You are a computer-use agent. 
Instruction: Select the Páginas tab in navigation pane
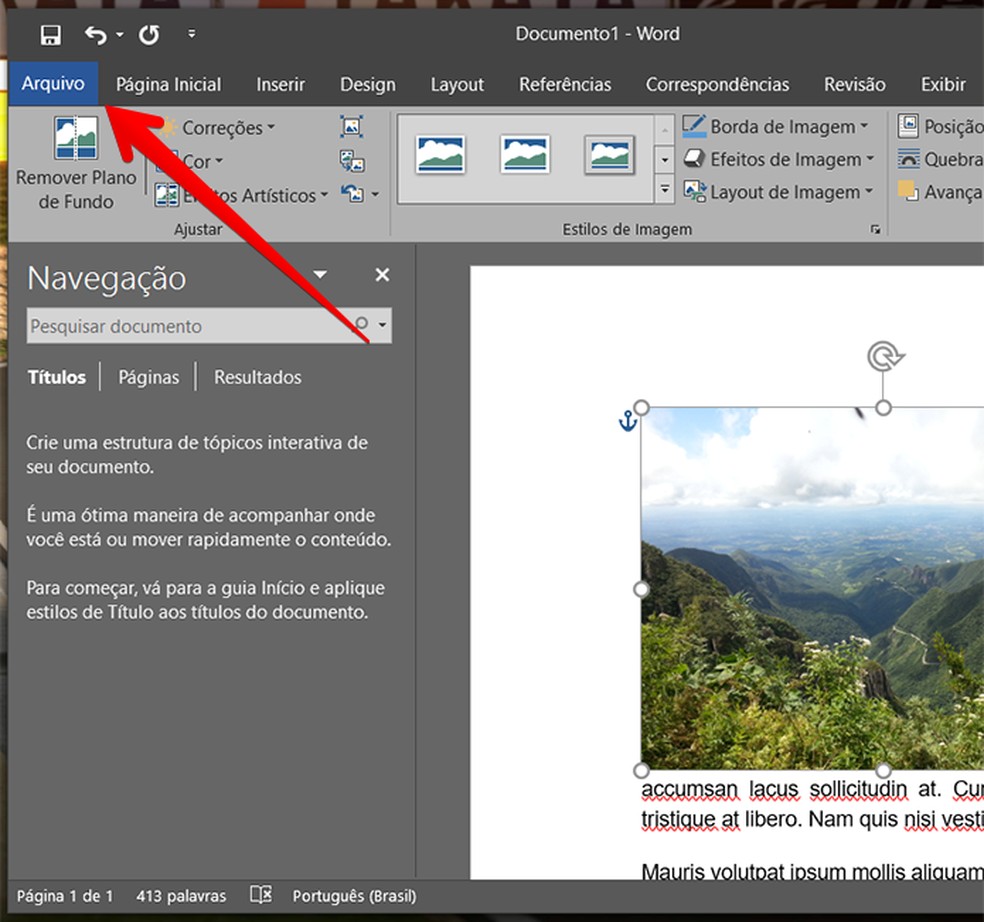pos(148,377)
